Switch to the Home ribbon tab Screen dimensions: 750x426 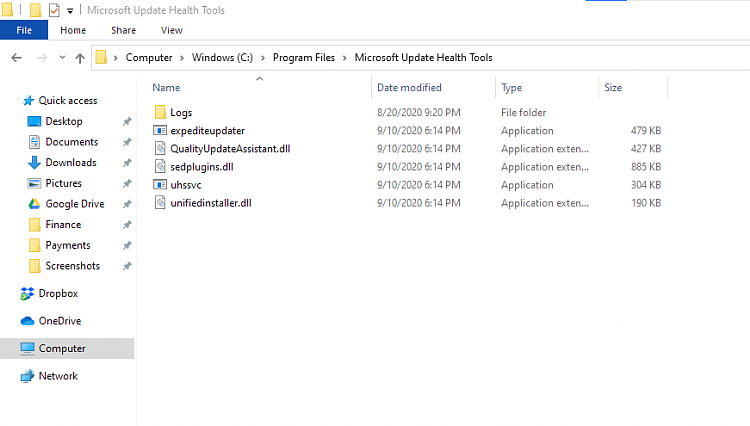click(73, 30)
